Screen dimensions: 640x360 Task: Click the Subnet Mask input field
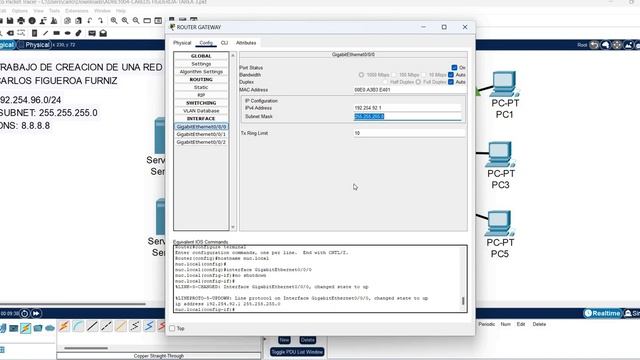pos(407,116)
